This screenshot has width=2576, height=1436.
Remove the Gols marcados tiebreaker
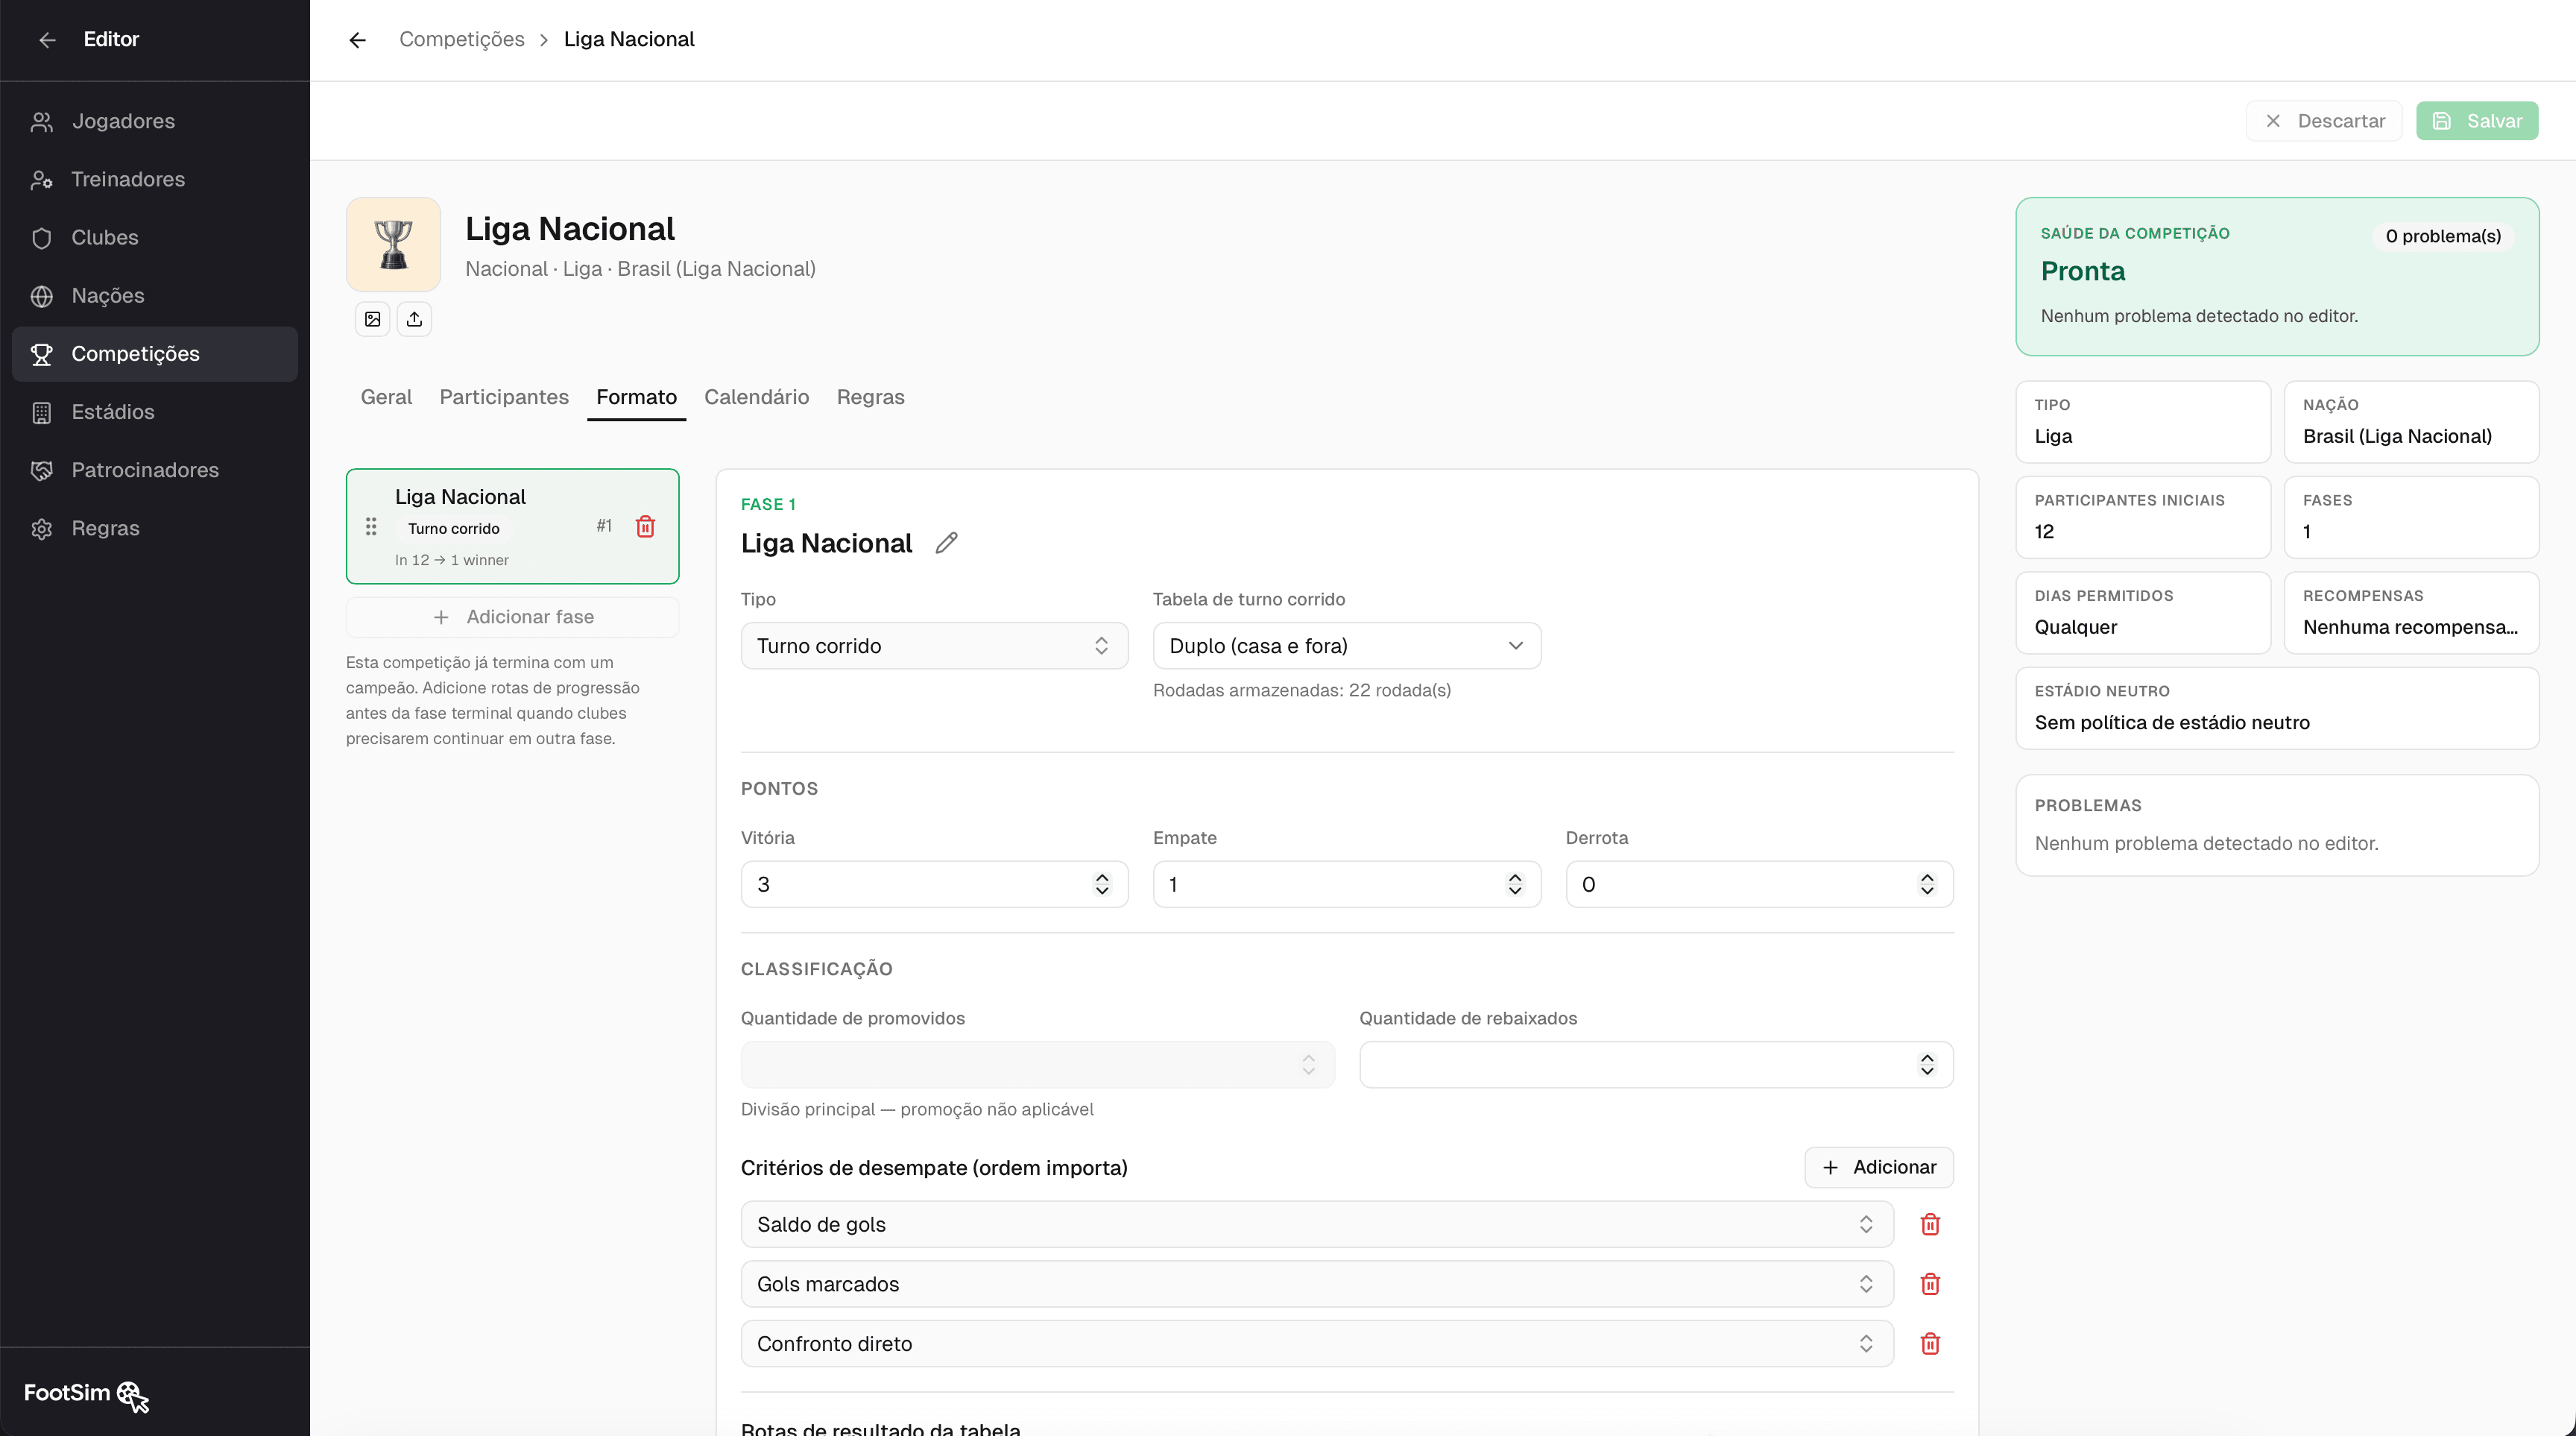coord(1930,1284)
